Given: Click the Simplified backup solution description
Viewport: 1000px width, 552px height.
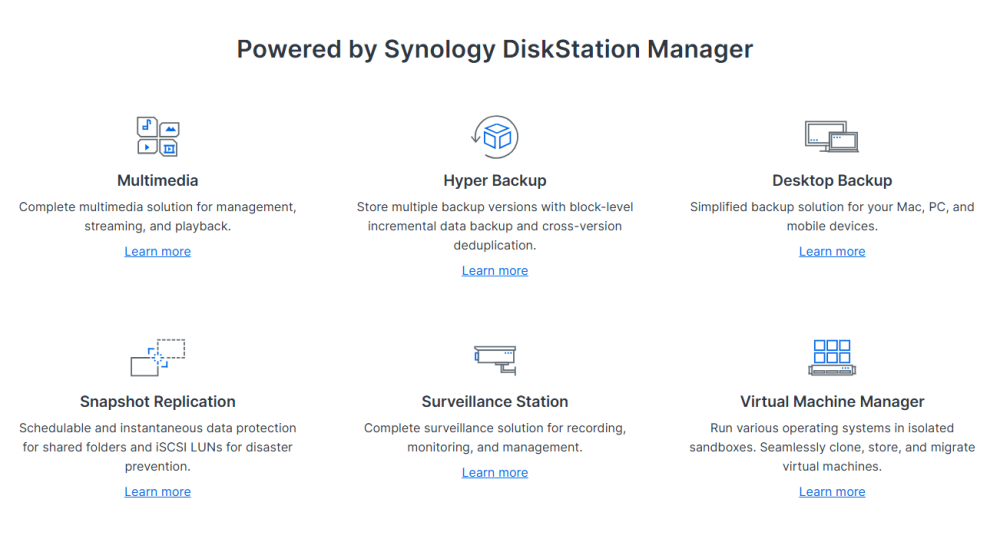Looking at the screenshot, I should click(x=832, y=216).
